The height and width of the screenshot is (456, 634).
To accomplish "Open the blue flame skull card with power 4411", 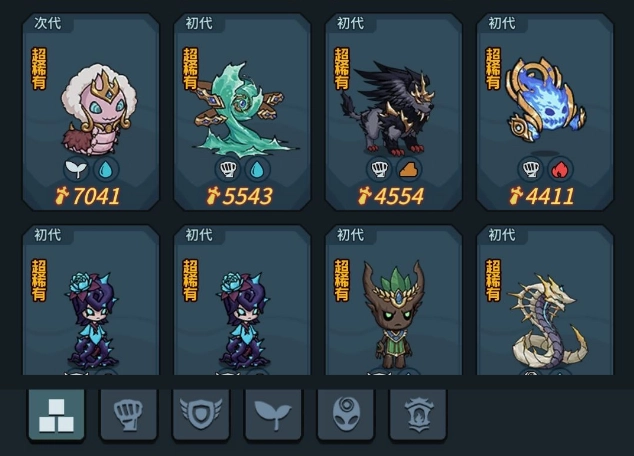I will 545,112.
